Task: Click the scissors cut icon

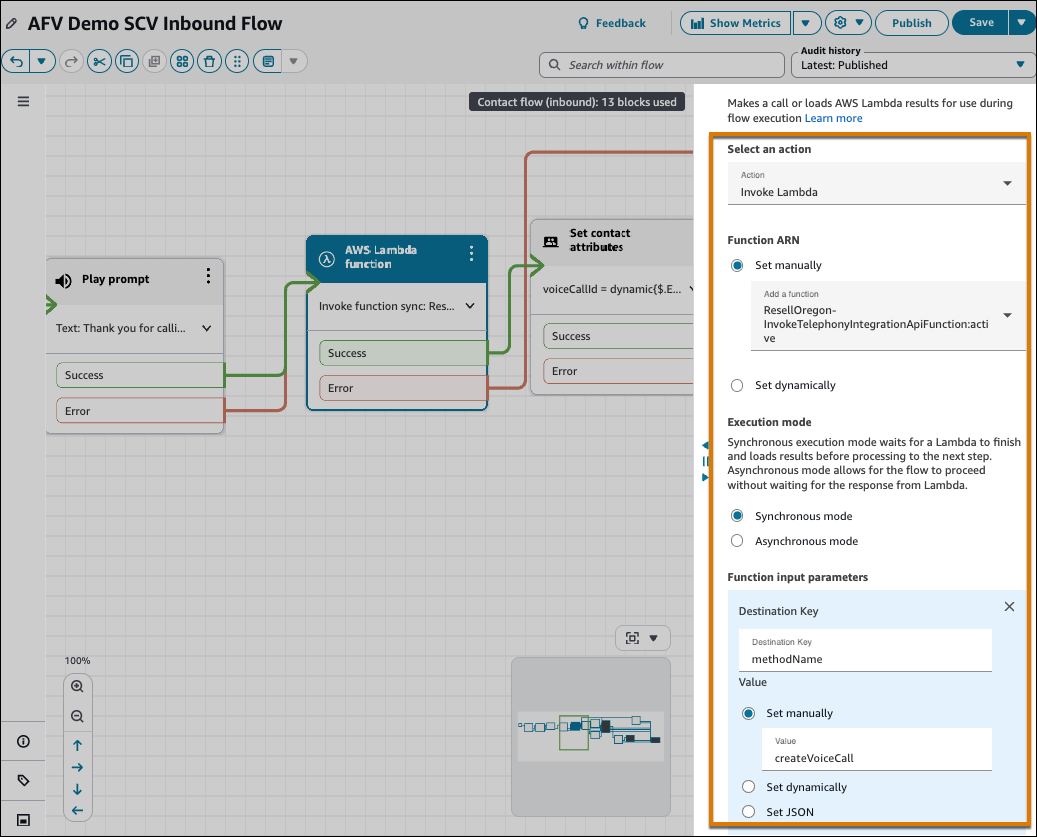Action: click(x=99, y=61)
